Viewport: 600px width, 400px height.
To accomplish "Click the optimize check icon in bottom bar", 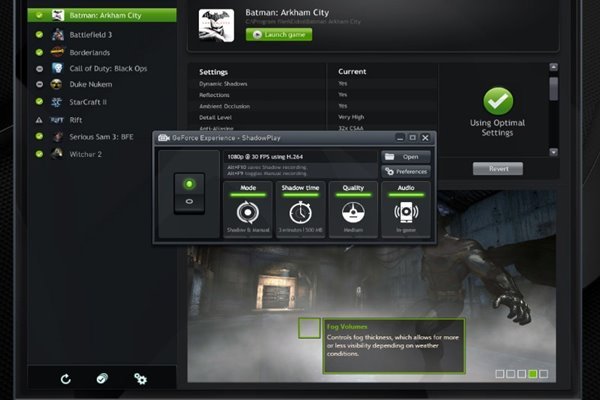I will coord(102,379).
